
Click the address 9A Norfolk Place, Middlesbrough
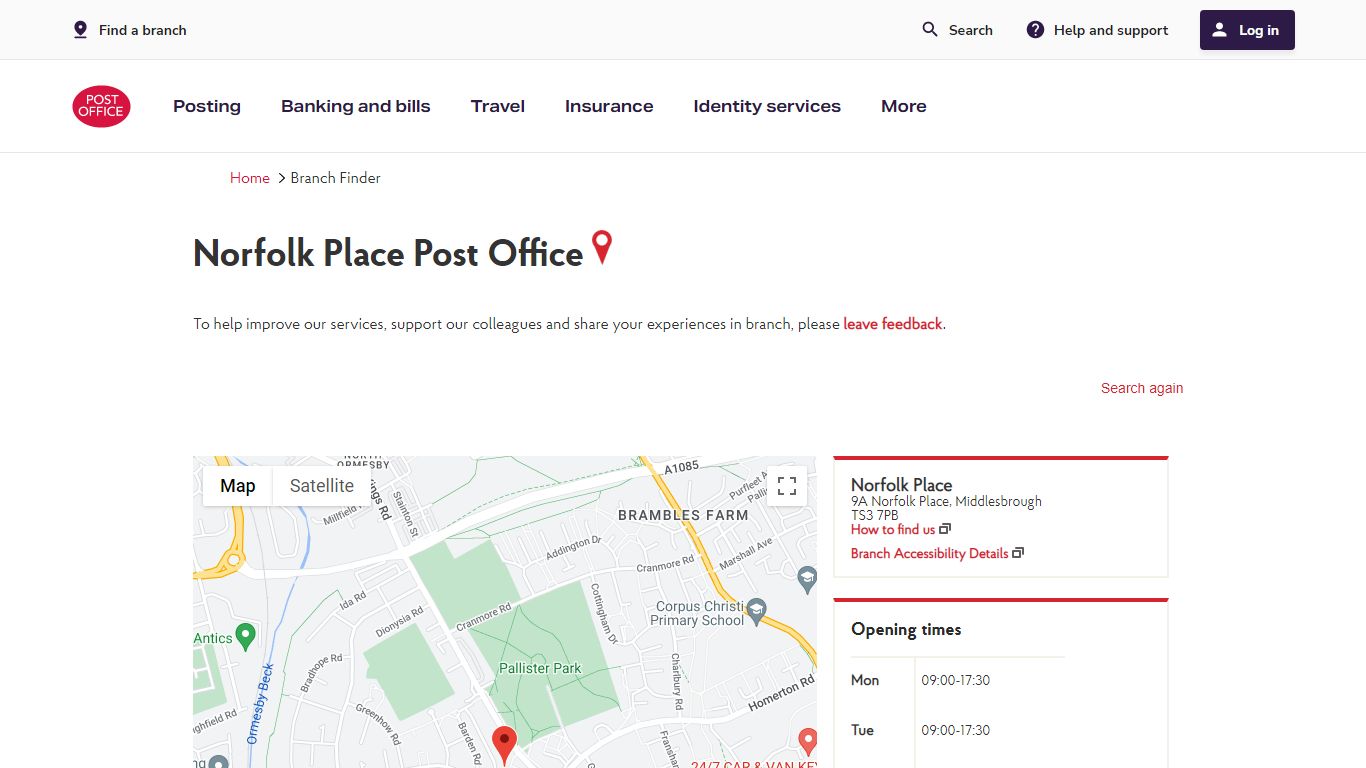pos(946,501)
